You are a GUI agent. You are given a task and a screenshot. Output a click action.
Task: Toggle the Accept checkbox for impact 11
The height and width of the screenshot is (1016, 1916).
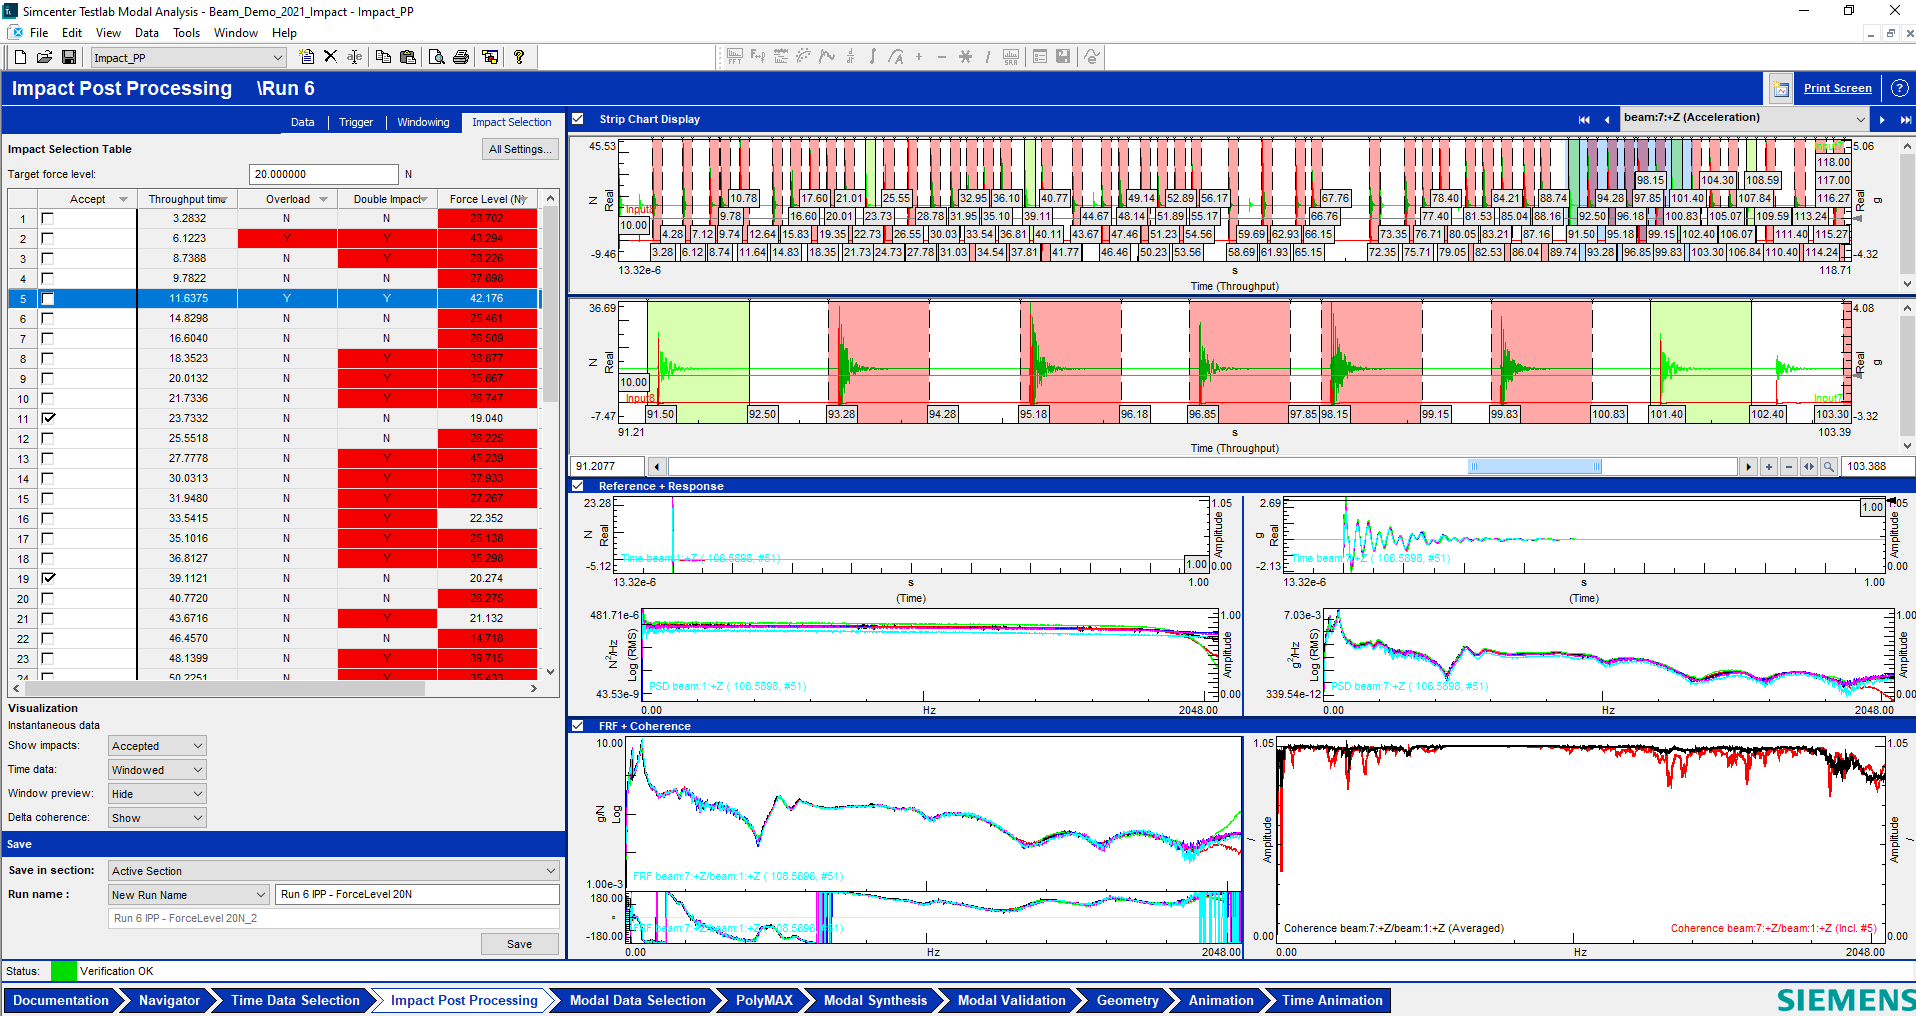click(48, 418)
